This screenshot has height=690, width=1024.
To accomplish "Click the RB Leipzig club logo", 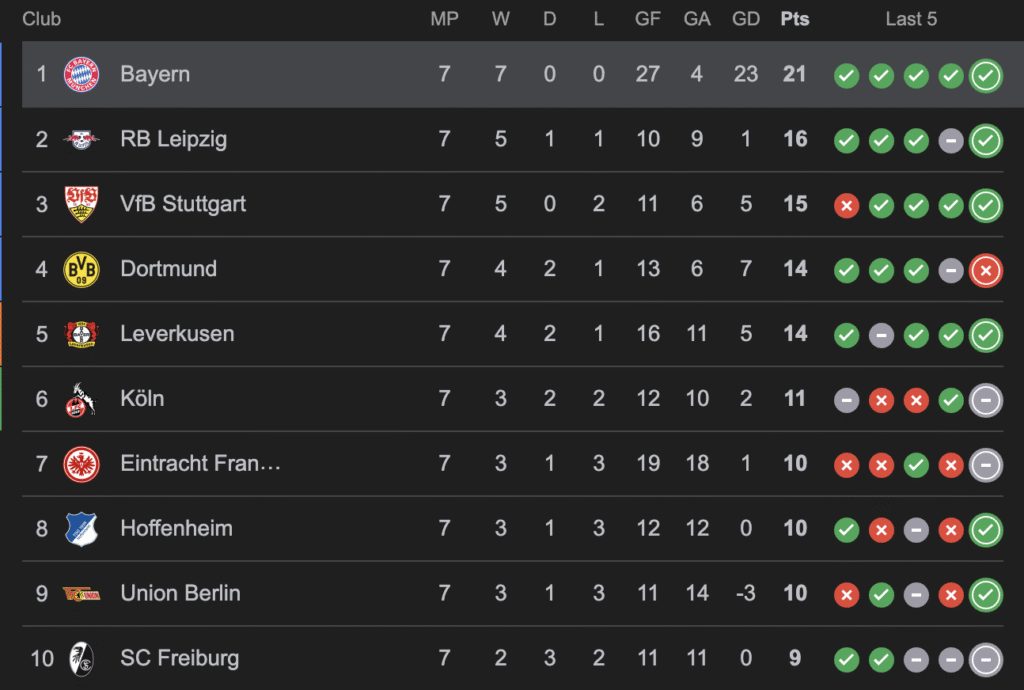I will pyautogui.click(x=81, y=139).
